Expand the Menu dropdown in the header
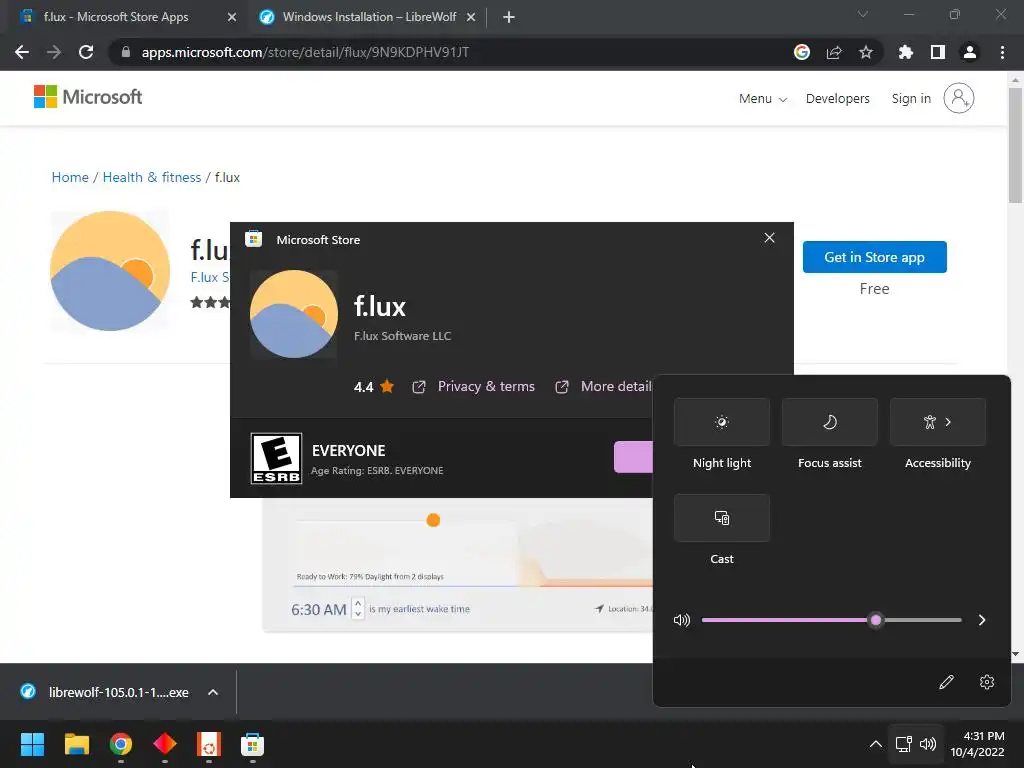 762,99
